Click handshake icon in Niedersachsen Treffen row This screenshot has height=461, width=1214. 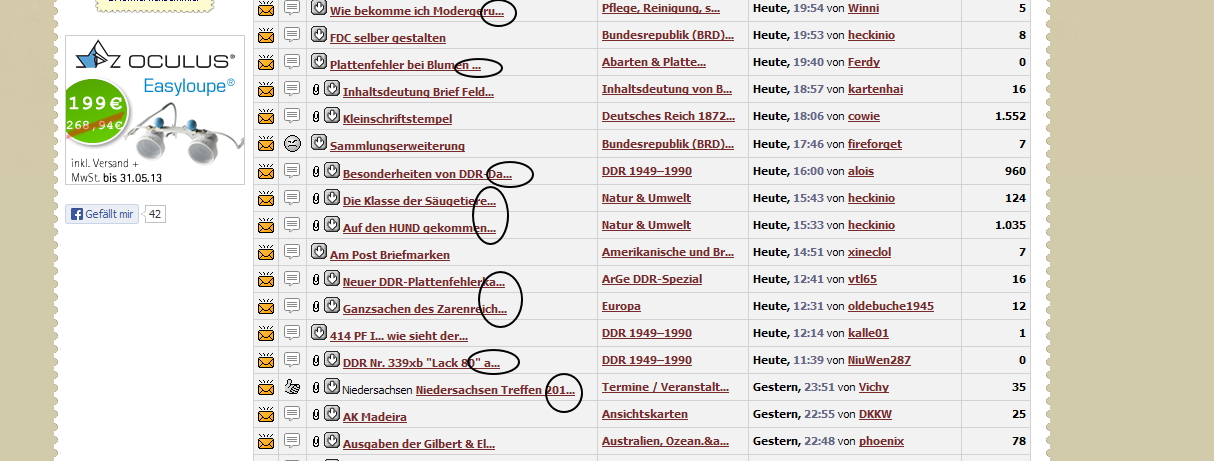(292, 387)
